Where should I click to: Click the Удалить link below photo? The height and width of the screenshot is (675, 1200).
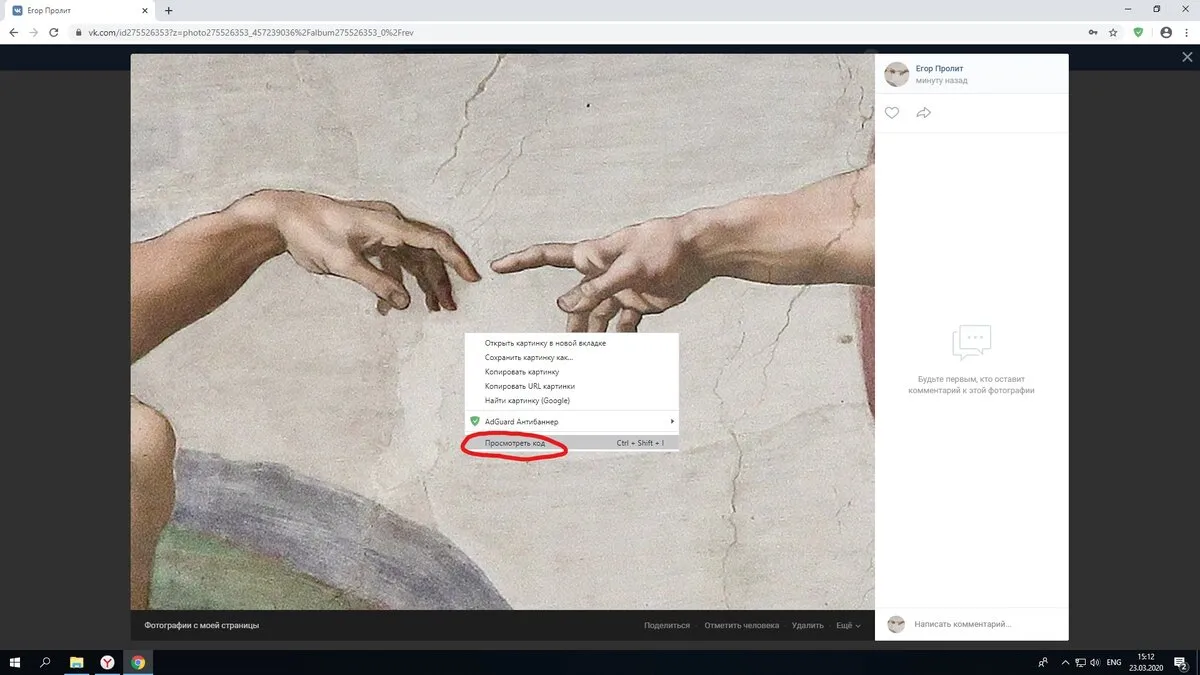[x=808, y=625]
